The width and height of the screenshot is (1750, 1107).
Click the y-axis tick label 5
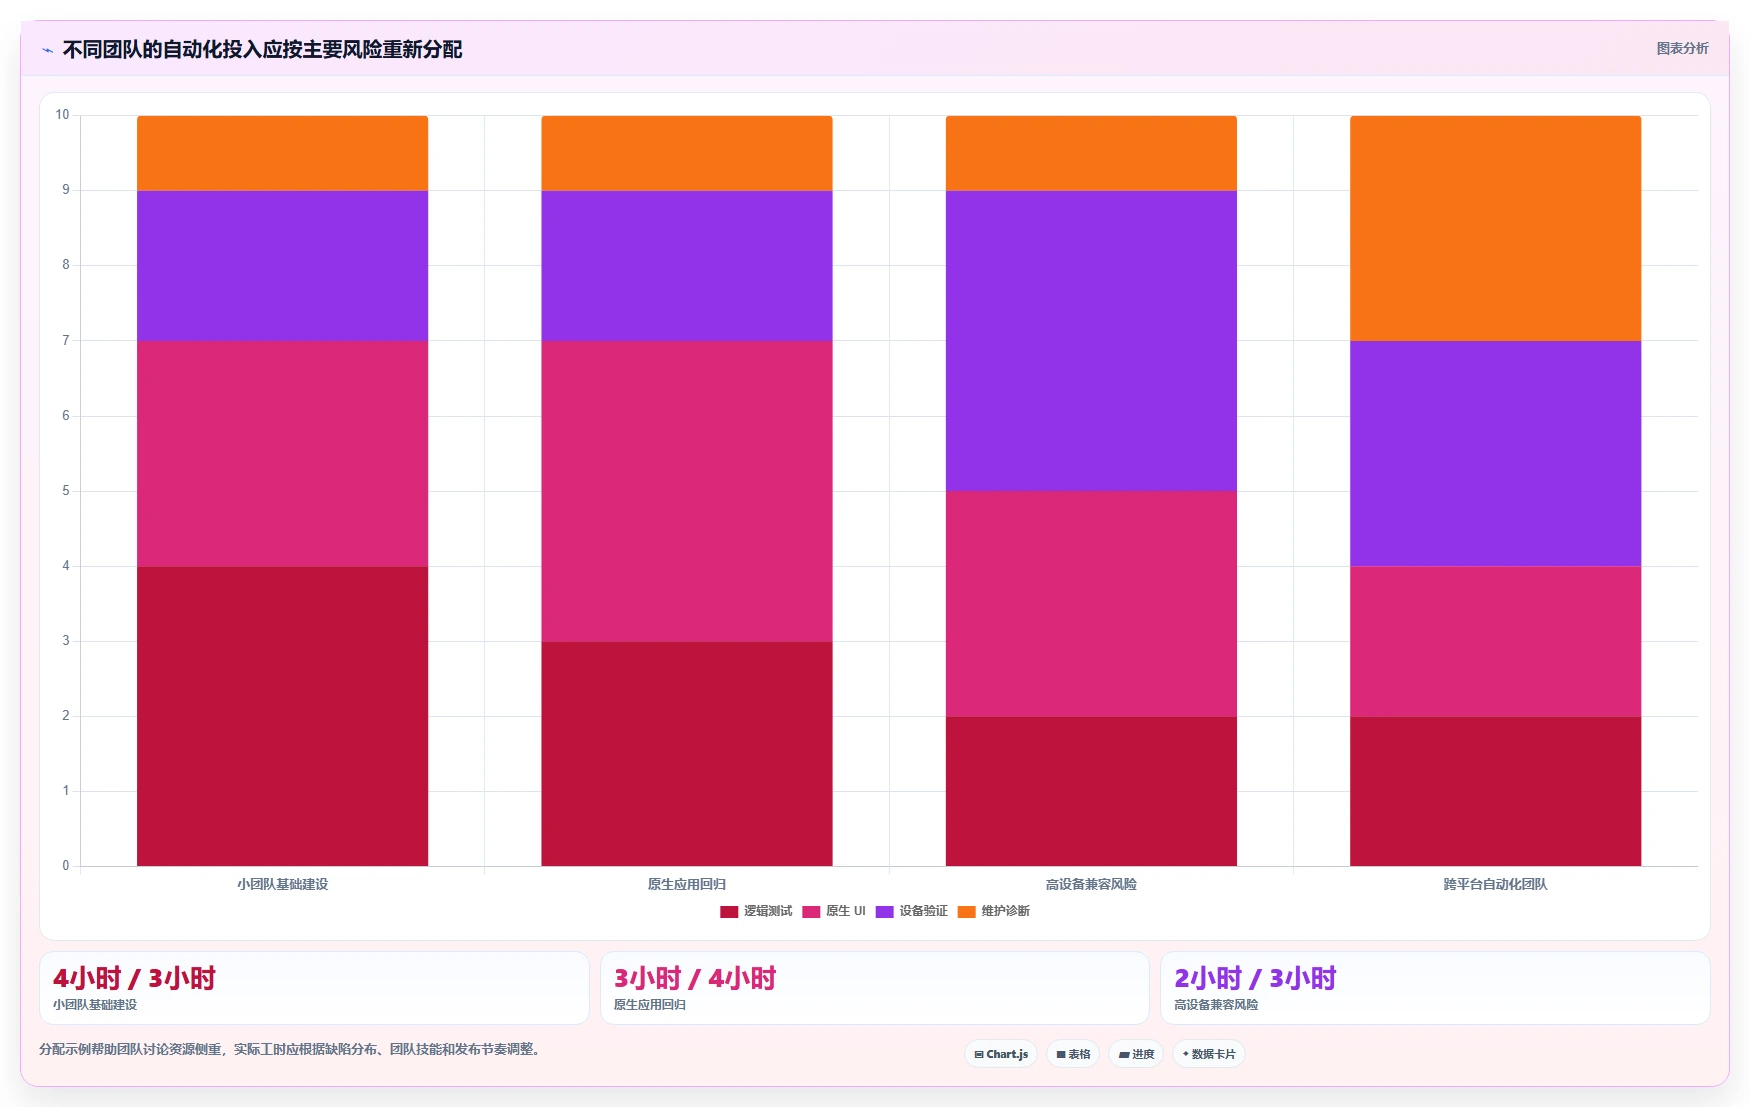tap(66, 491)
